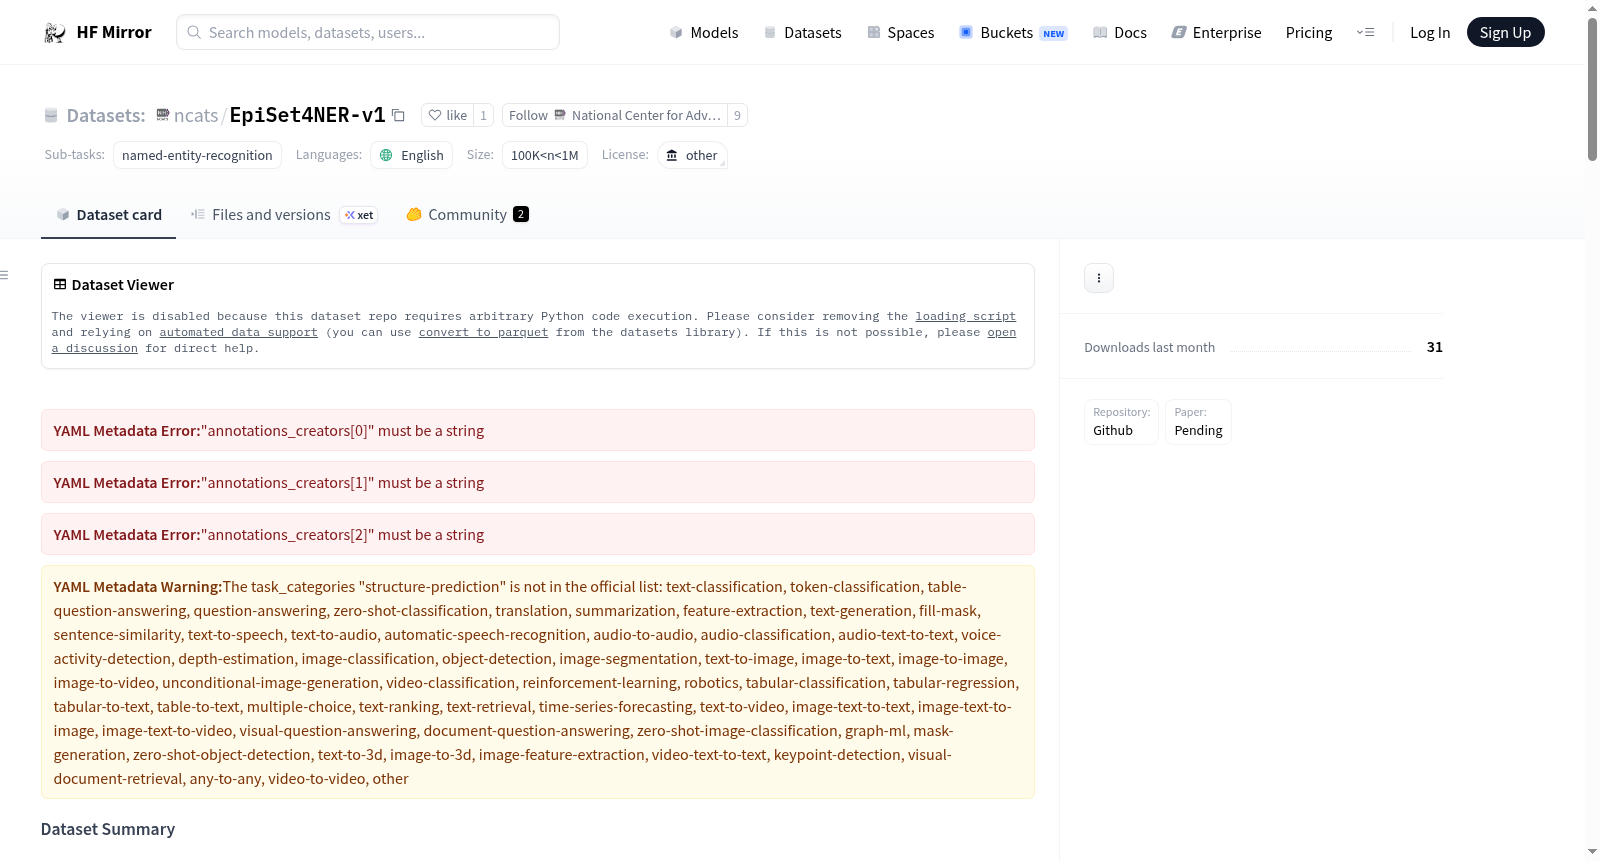Switch to Files and versions tab

283,214
